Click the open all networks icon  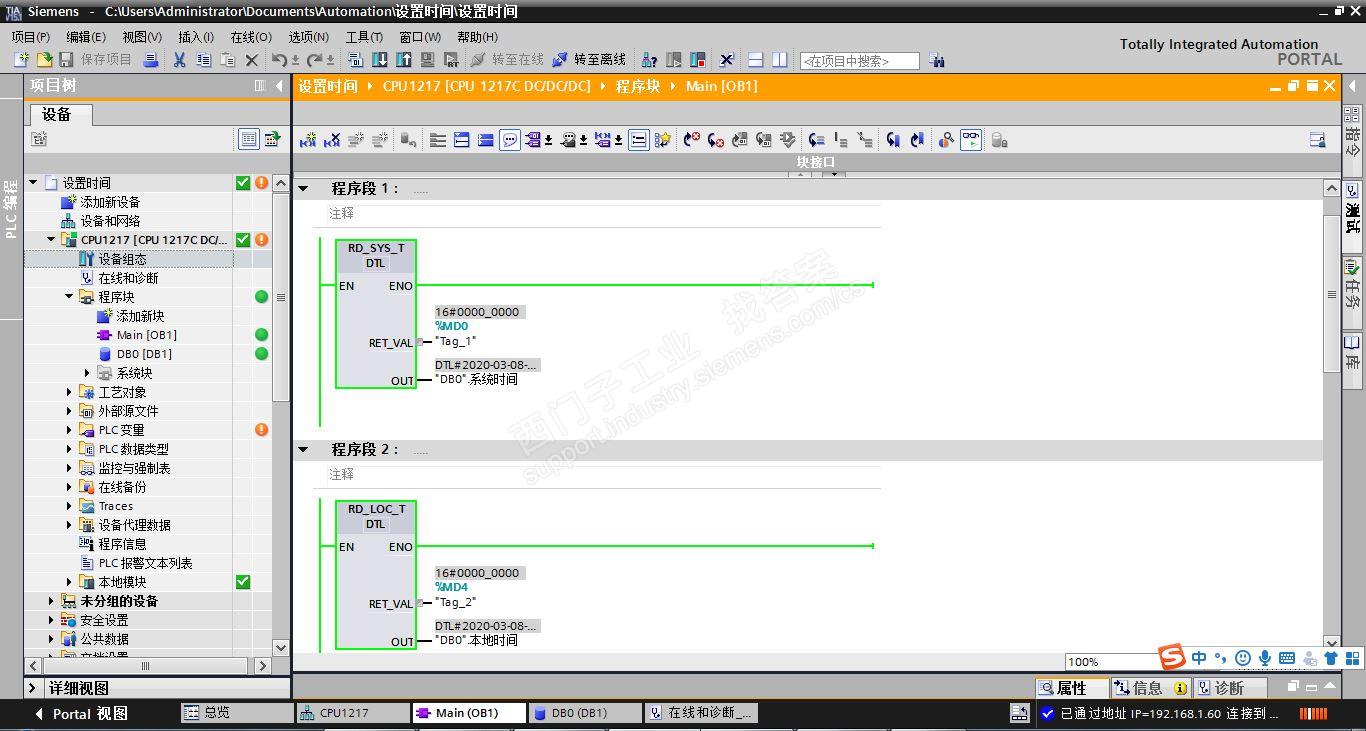coord(462,140)
